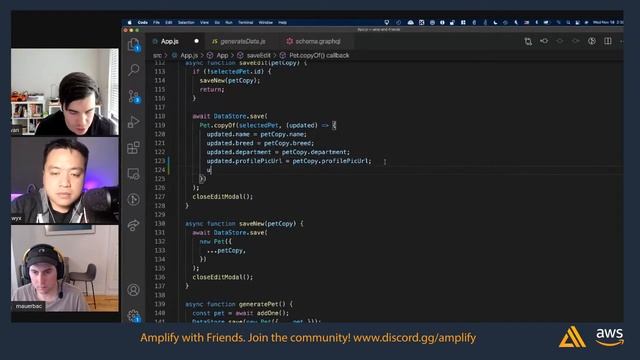The width and height of the screenshot is (640, 360).
Task: Click the commit navigation icon beside Open Changes
Action: [x=544, y=41]
